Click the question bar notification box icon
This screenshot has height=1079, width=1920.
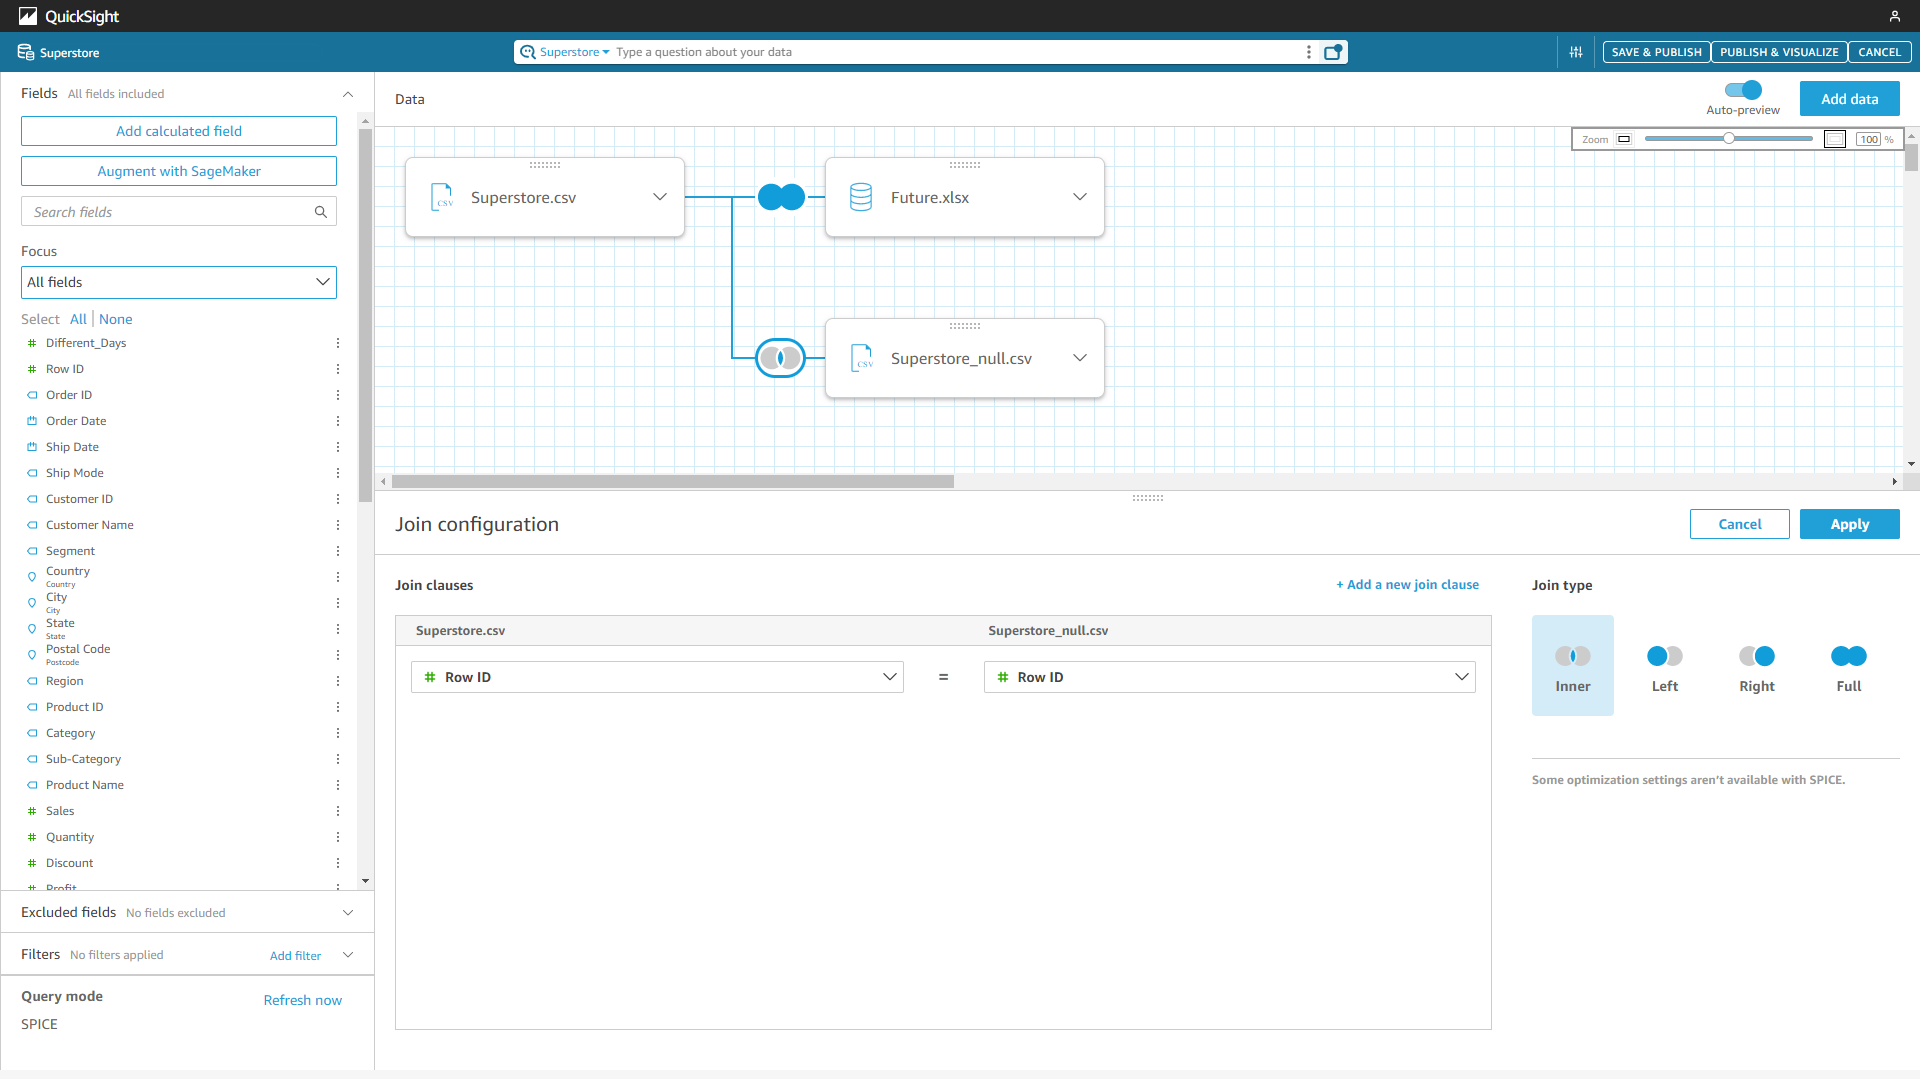[x=1333, y=52]
